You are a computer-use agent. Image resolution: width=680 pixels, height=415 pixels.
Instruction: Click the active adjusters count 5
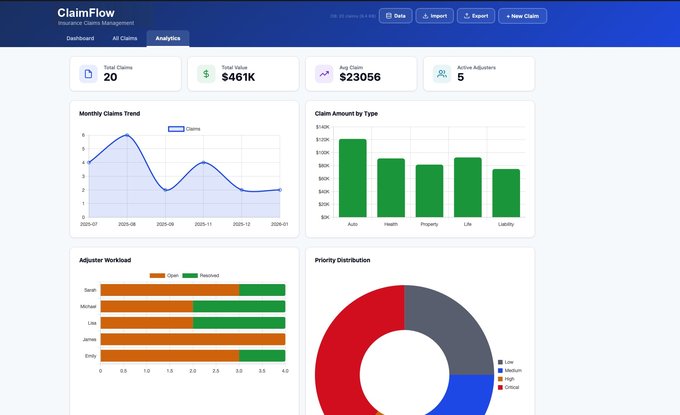click(x=461, y=77)
